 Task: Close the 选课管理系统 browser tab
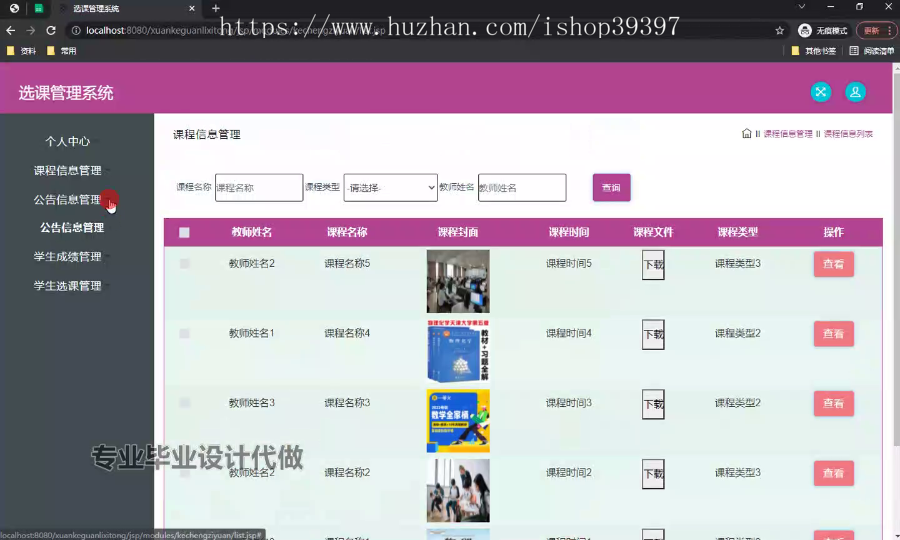click(192, 8)
